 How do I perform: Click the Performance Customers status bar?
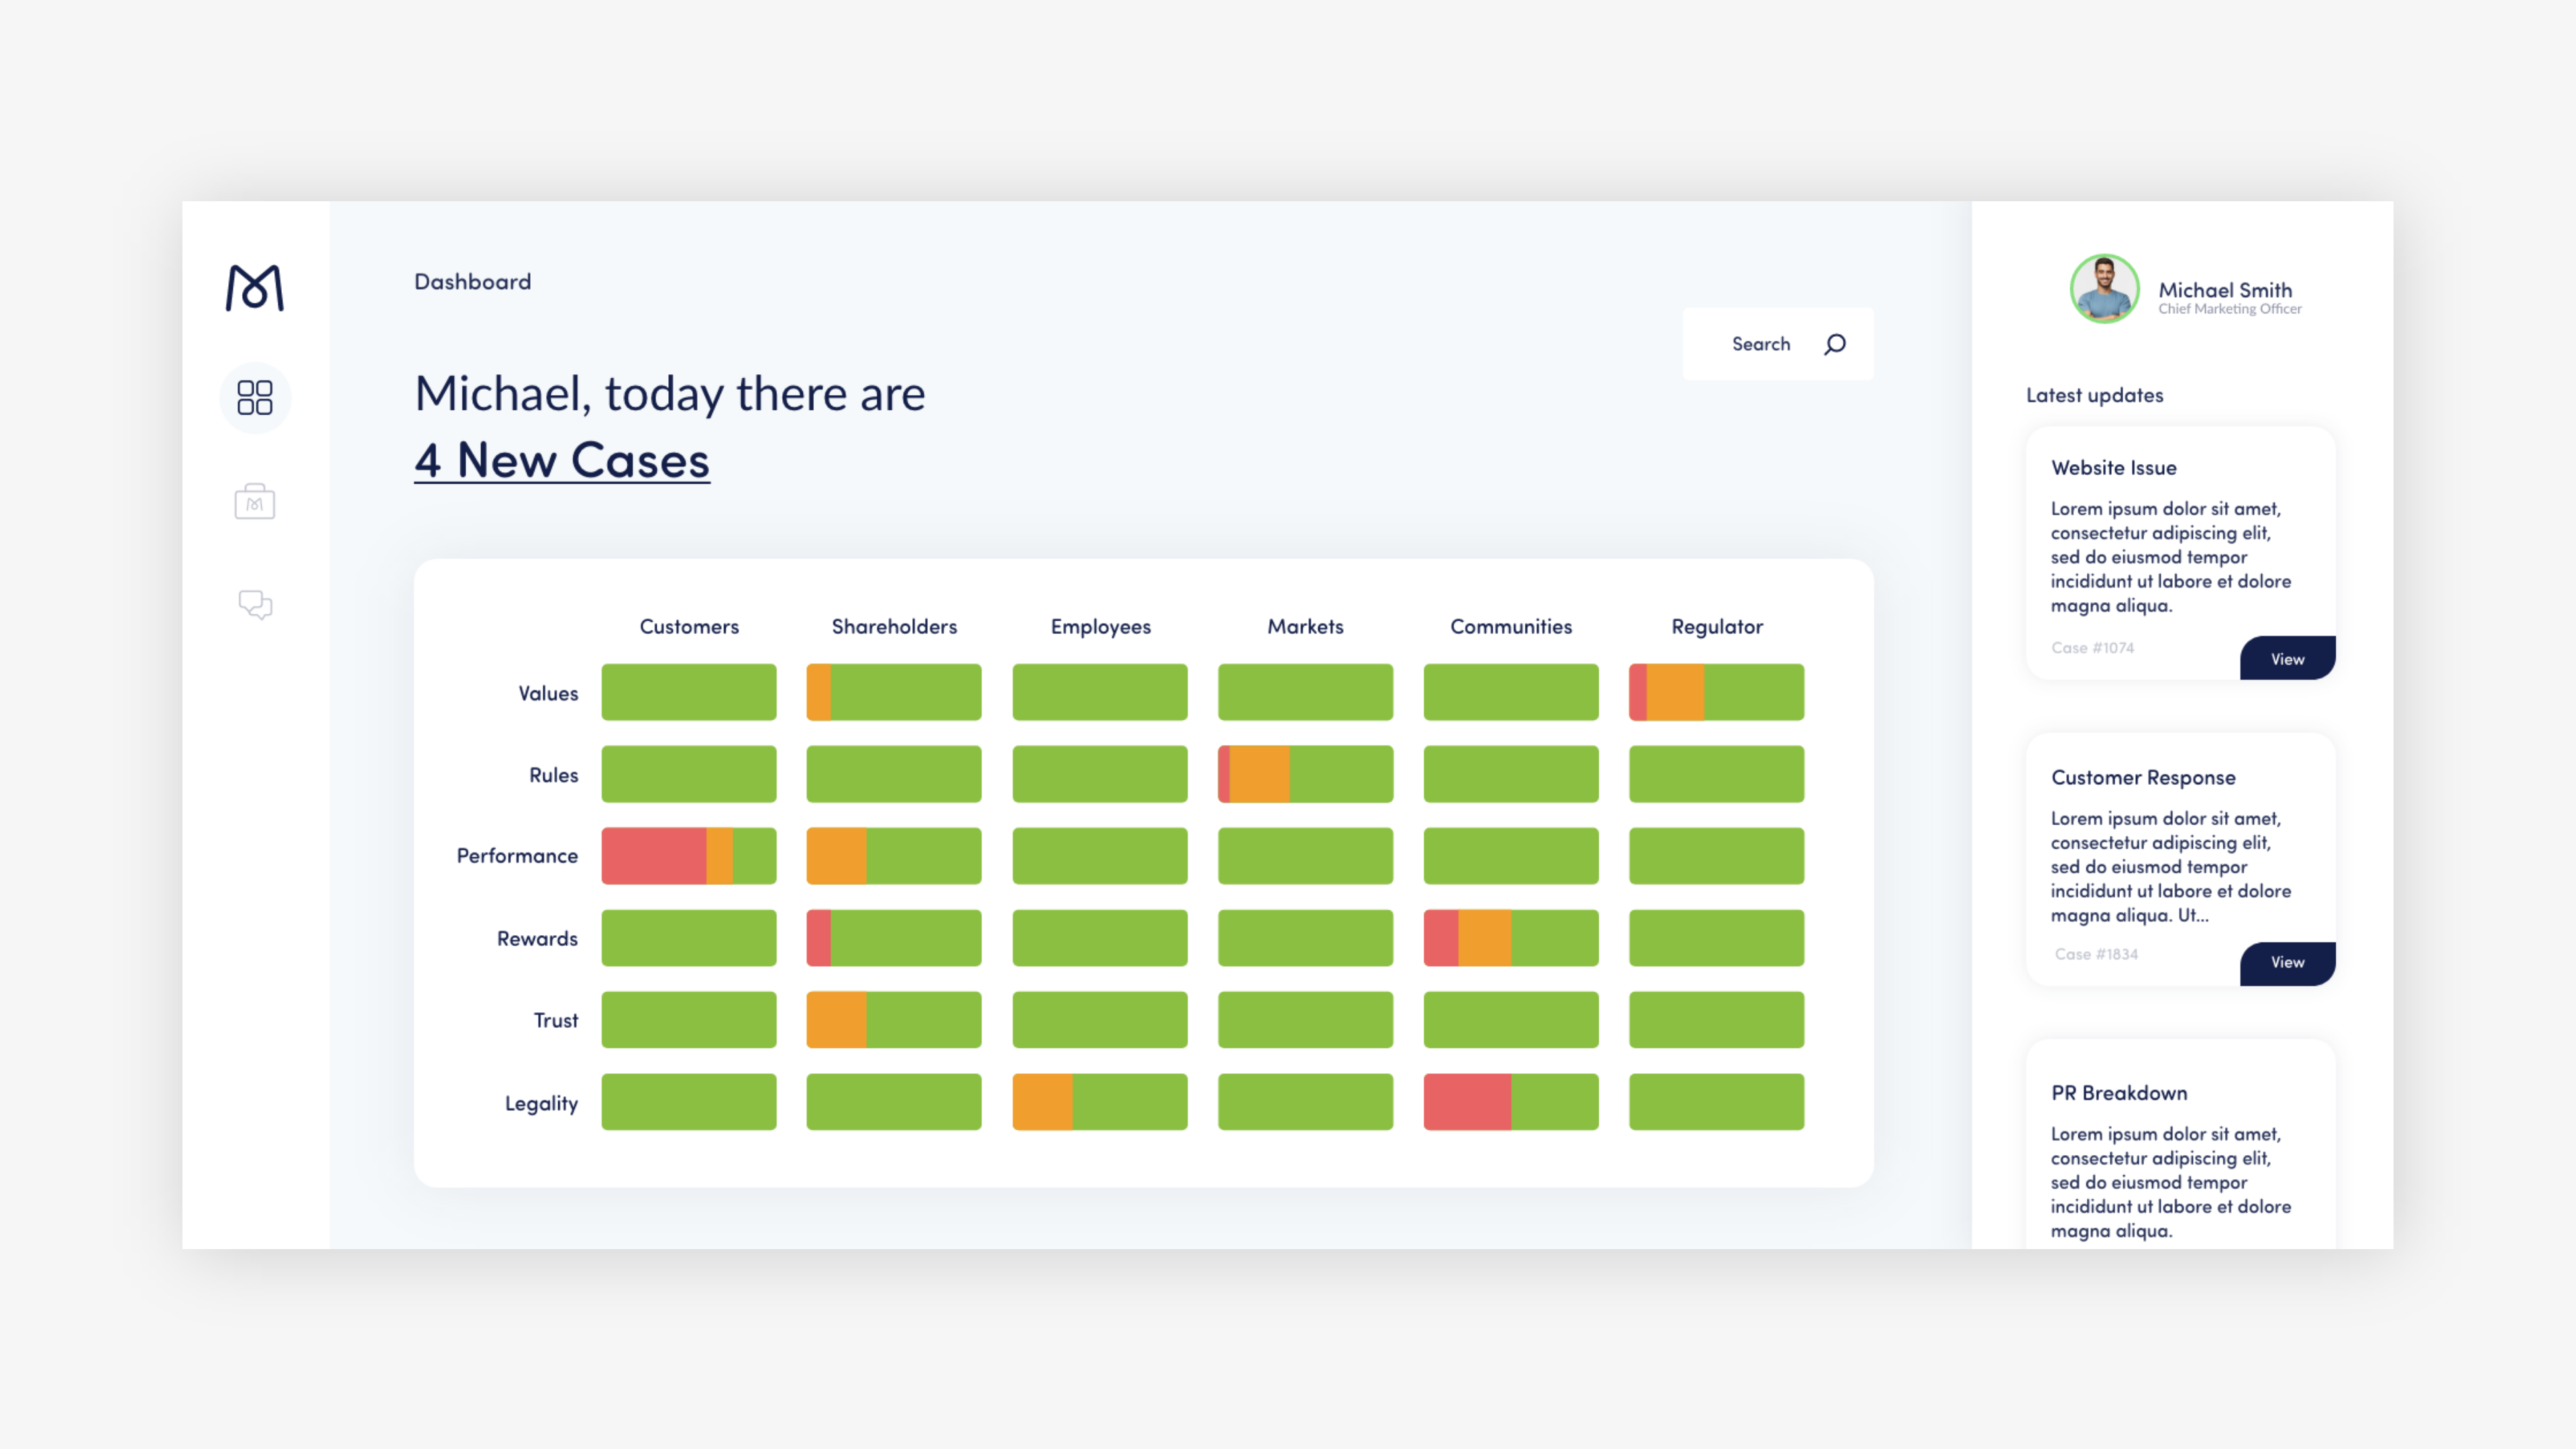[688, 856]
